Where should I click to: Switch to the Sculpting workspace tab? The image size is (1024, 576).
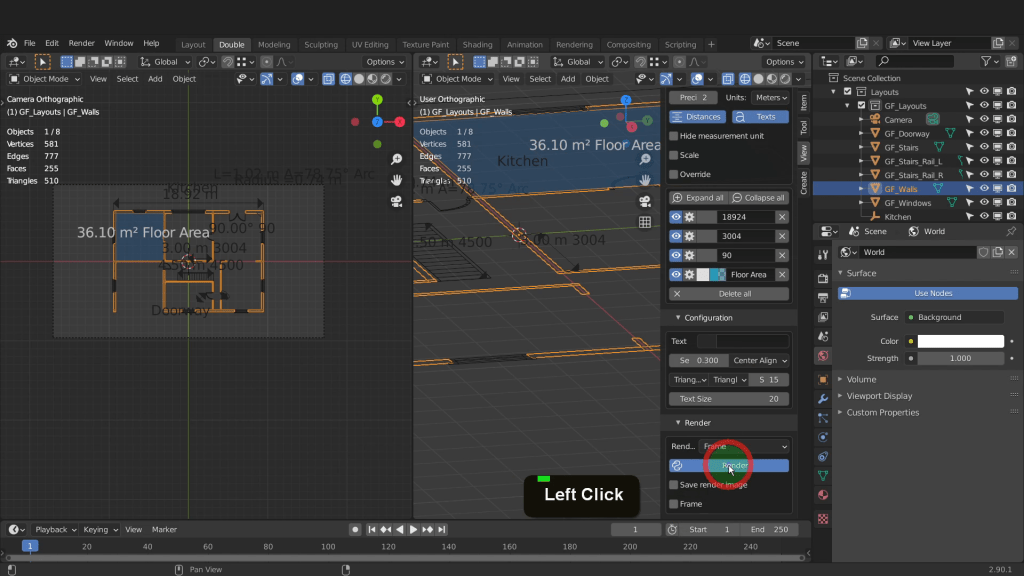click(321, 44)
